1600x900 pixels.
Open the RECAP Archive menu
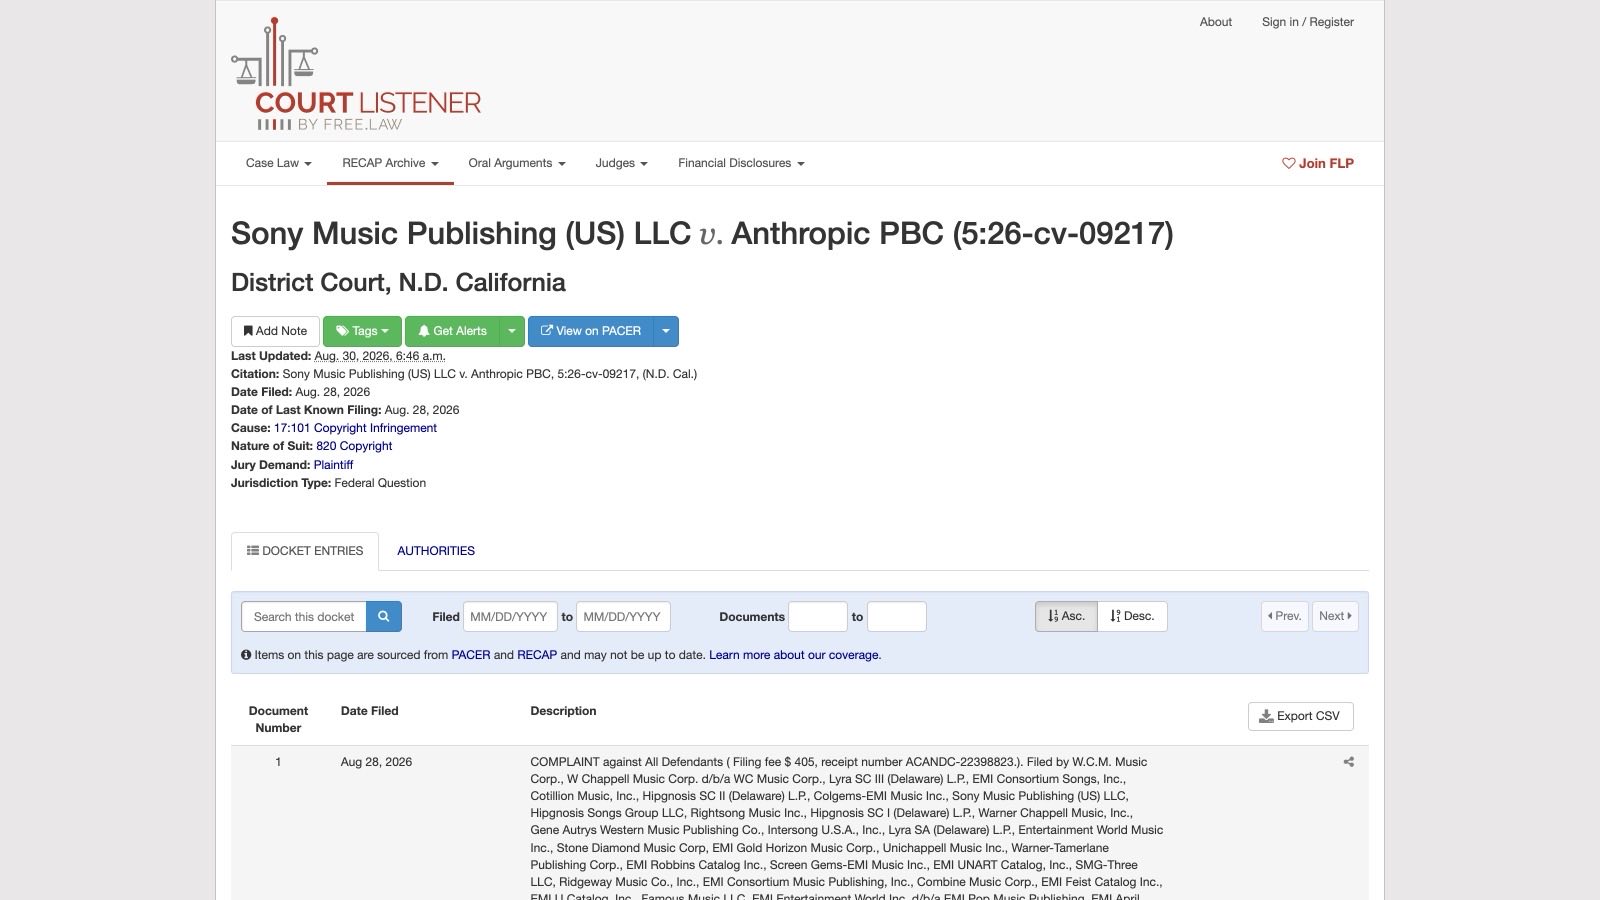tap(390, 163)
